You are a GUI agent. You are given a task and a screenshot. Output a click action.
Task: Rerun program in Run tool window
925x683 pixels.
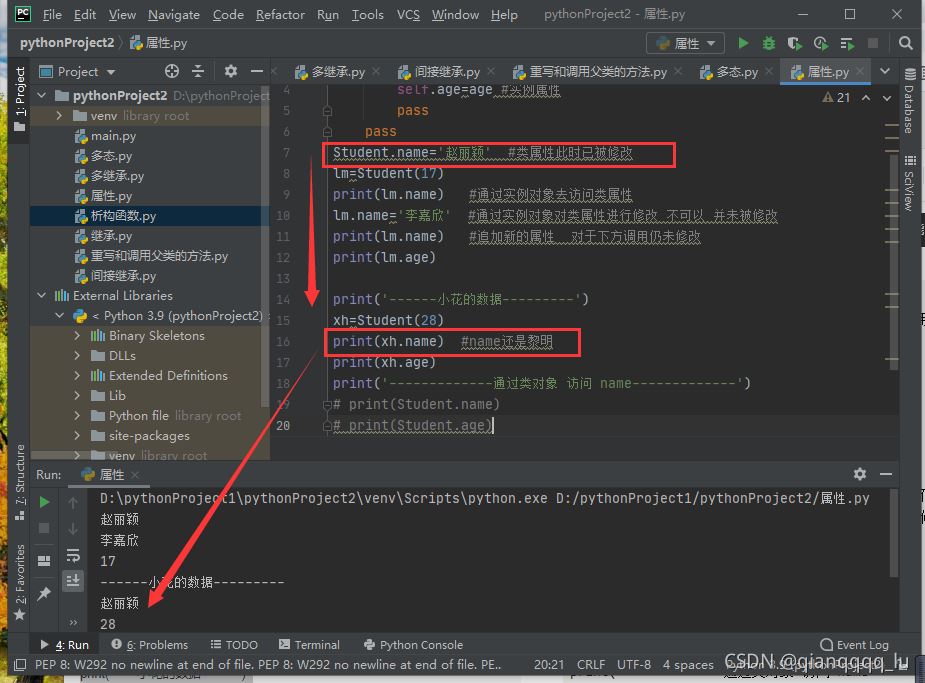coord(44,502)
